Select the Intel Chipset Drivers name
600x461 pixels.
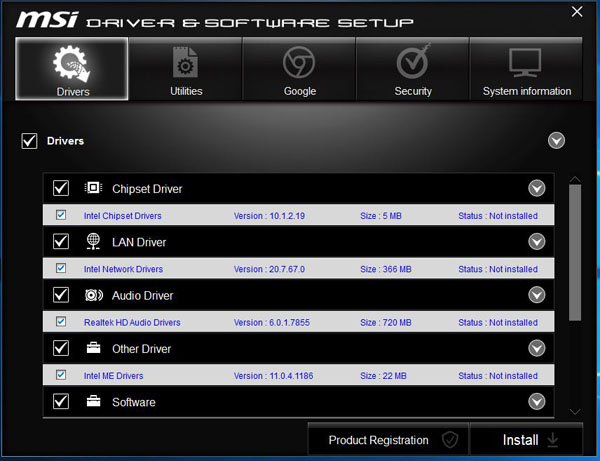(x=122, y=216)
